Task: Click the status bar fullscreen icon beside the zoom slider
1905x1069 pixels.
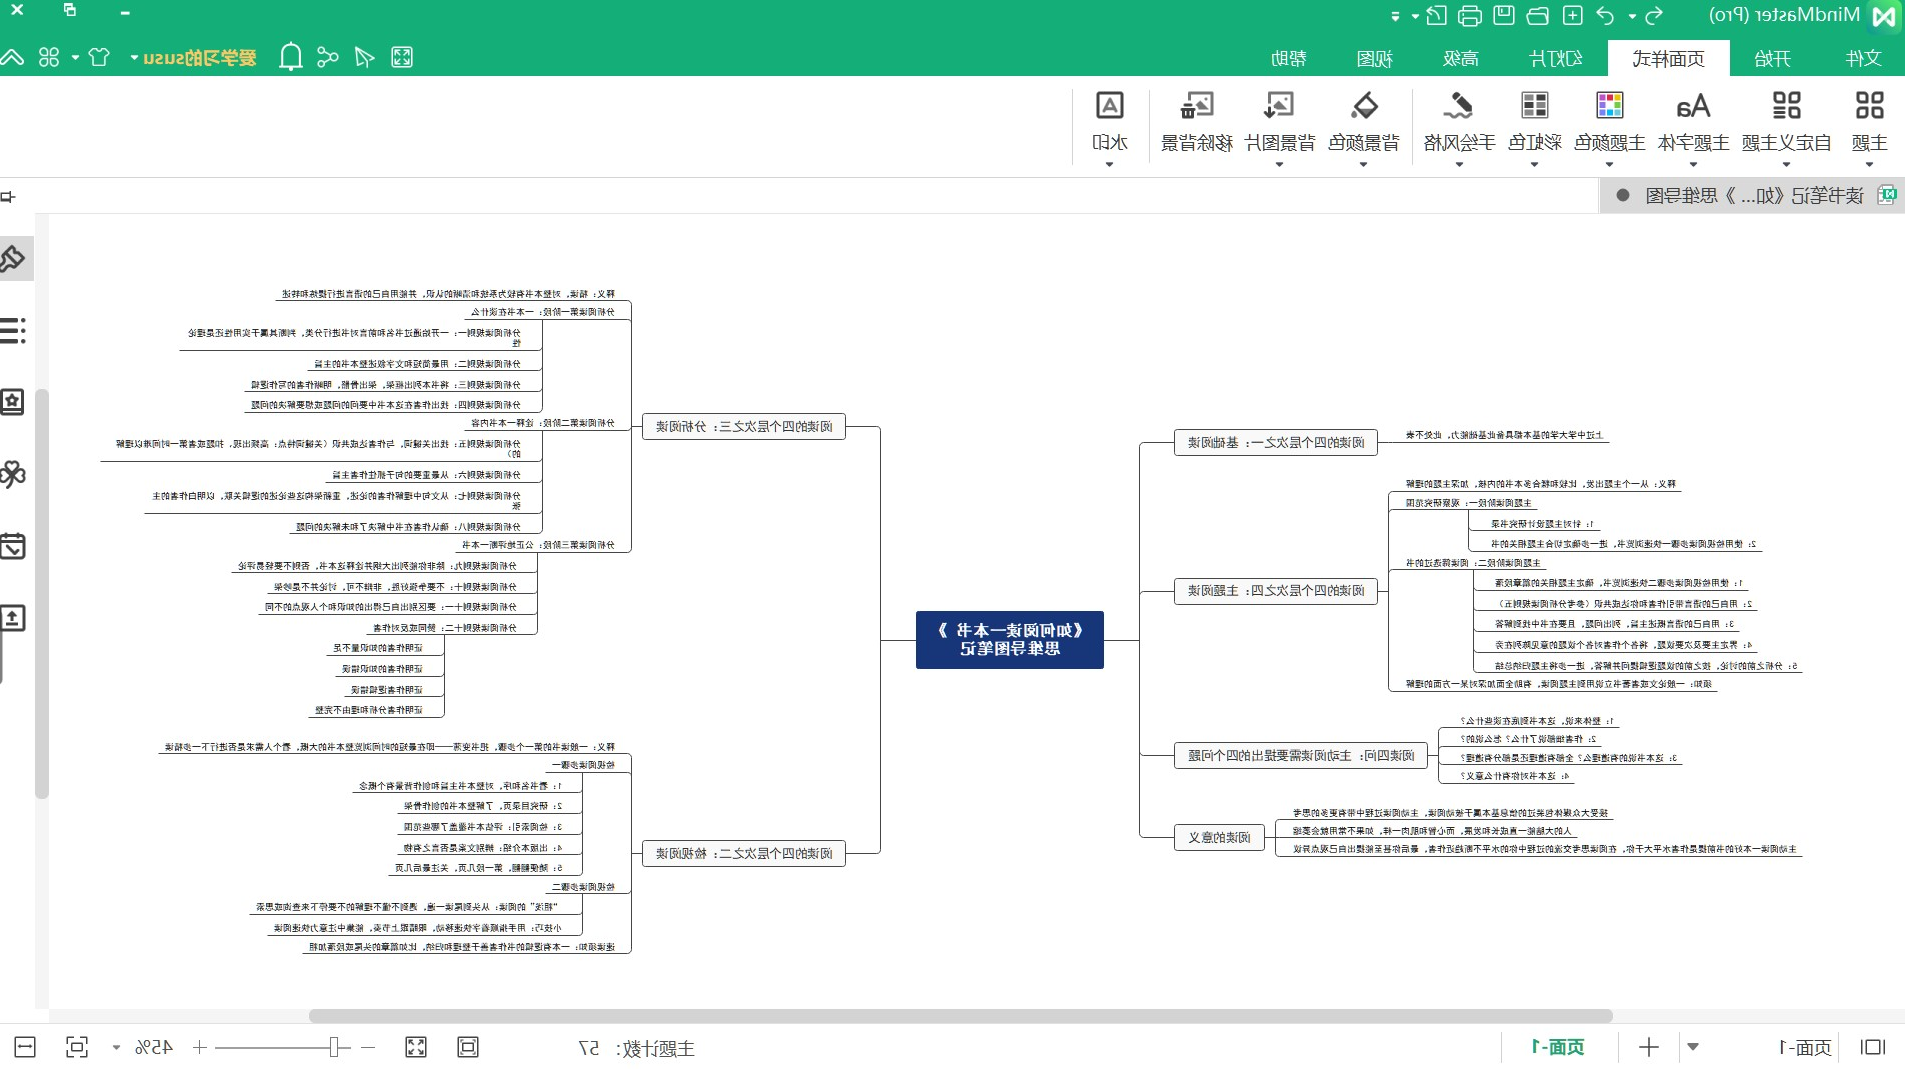Action: tap(416, 1047)
